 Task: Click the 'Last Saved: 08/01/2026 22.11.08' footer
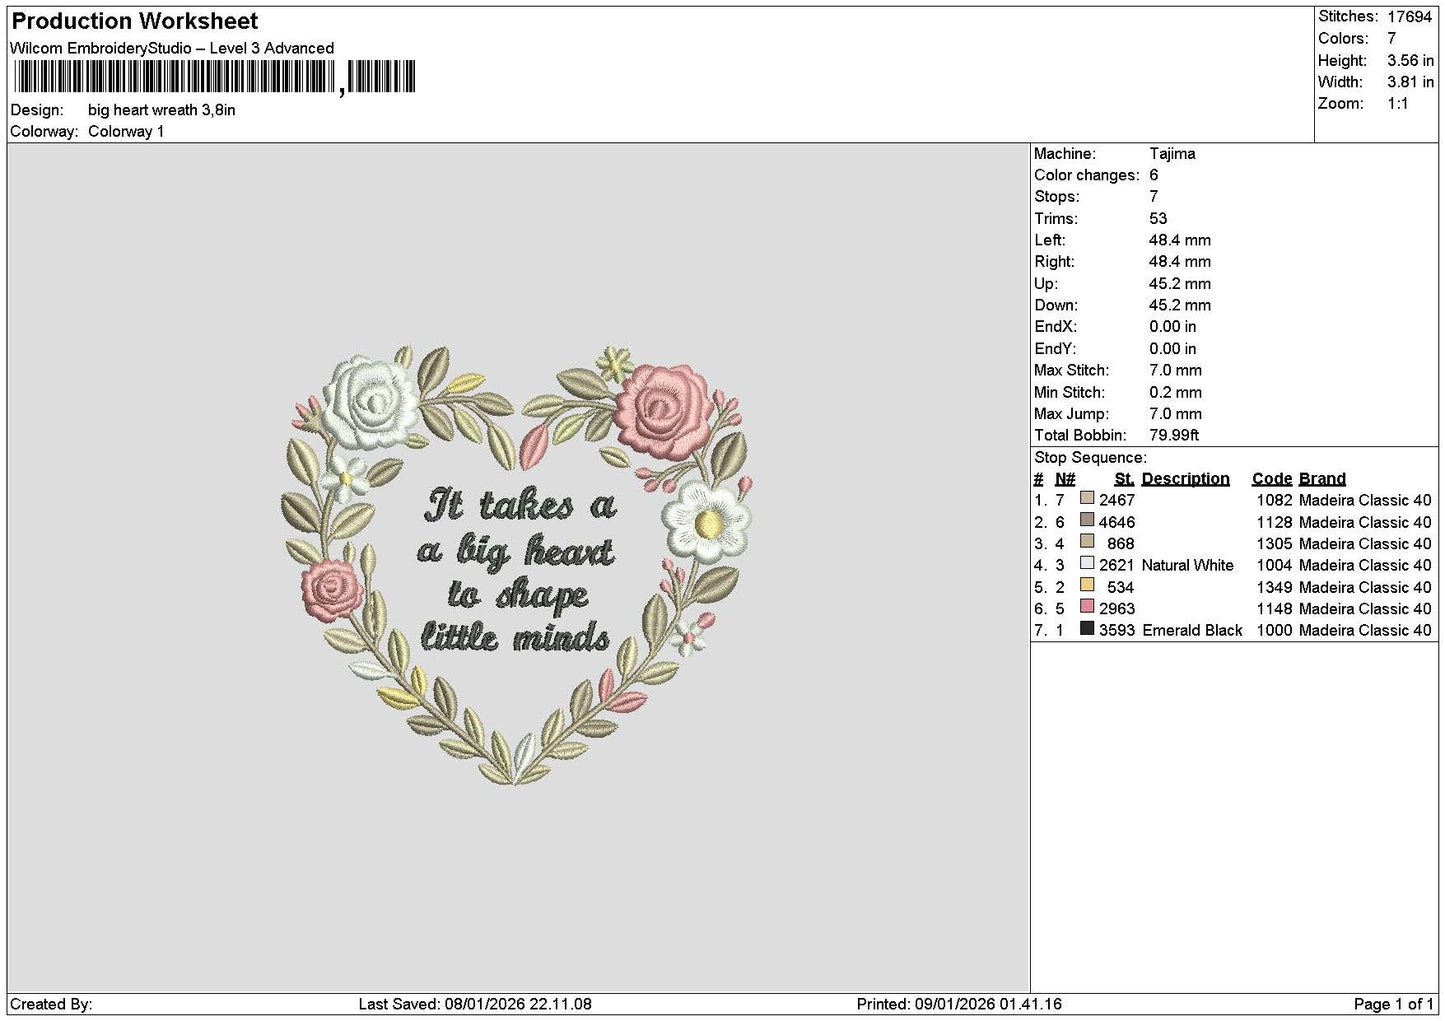475,1004
